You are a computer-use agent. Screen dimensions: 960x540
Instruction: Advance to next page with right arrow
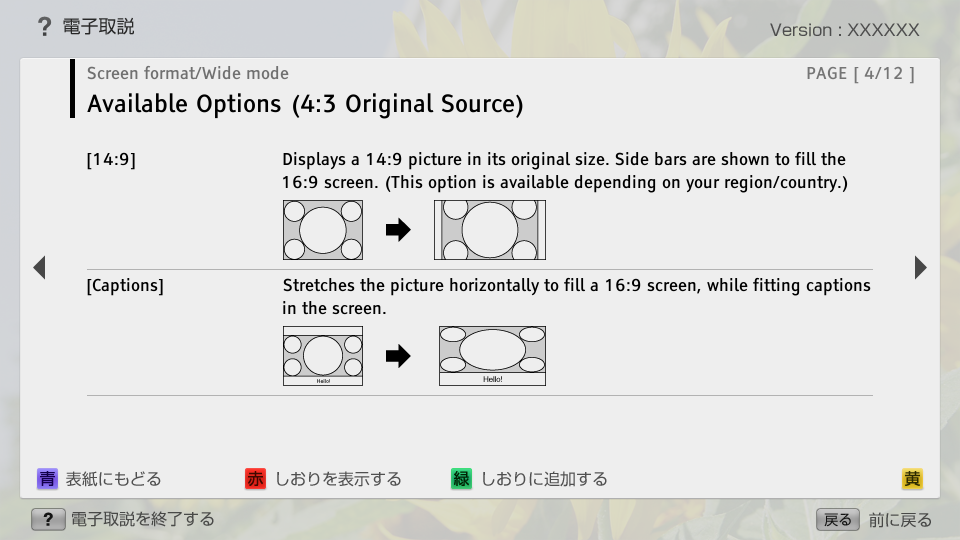pyautogui.click(x=920, y=267)
